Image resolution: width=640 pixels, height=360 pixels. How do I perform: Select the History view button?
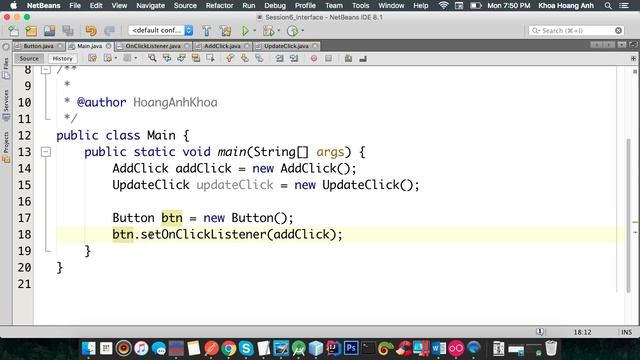[62, 58]
